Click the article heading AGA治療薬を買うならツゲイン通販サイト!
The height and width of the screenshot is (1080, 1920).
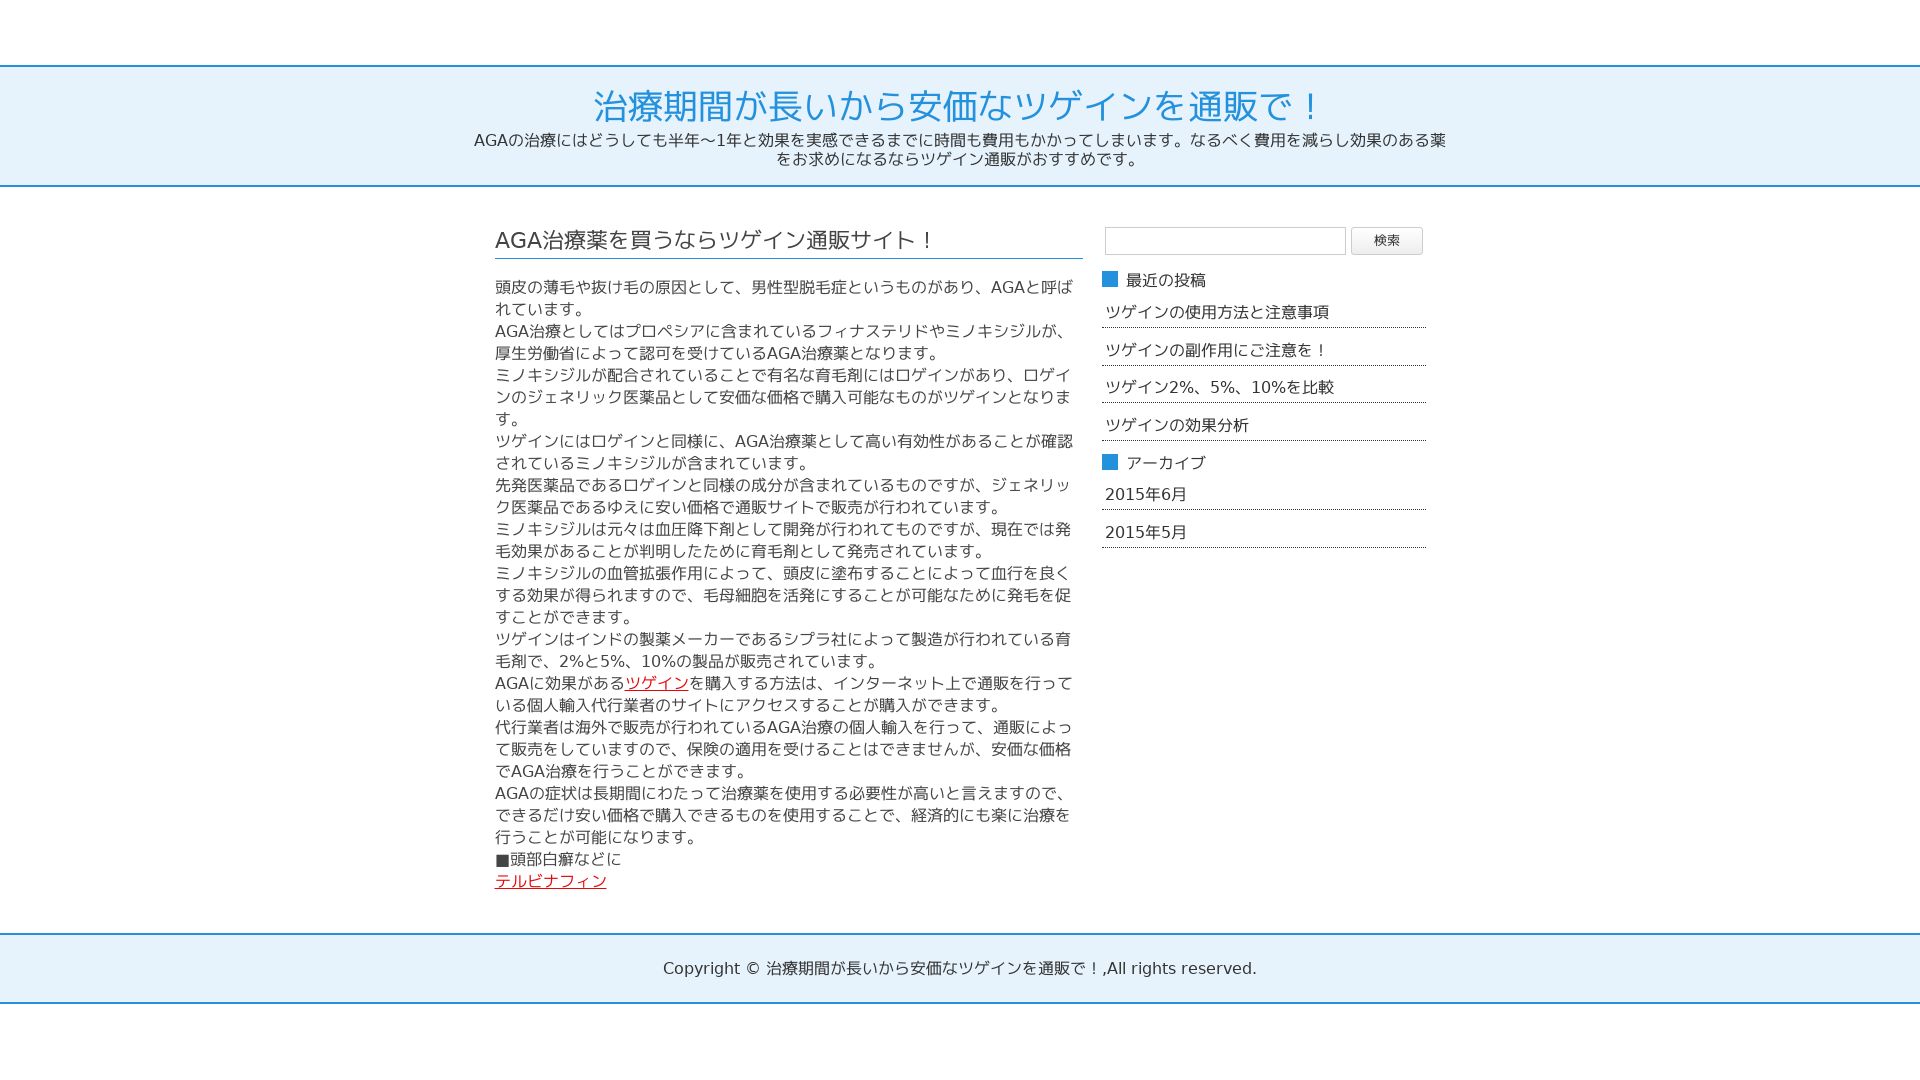pos(714,240)
